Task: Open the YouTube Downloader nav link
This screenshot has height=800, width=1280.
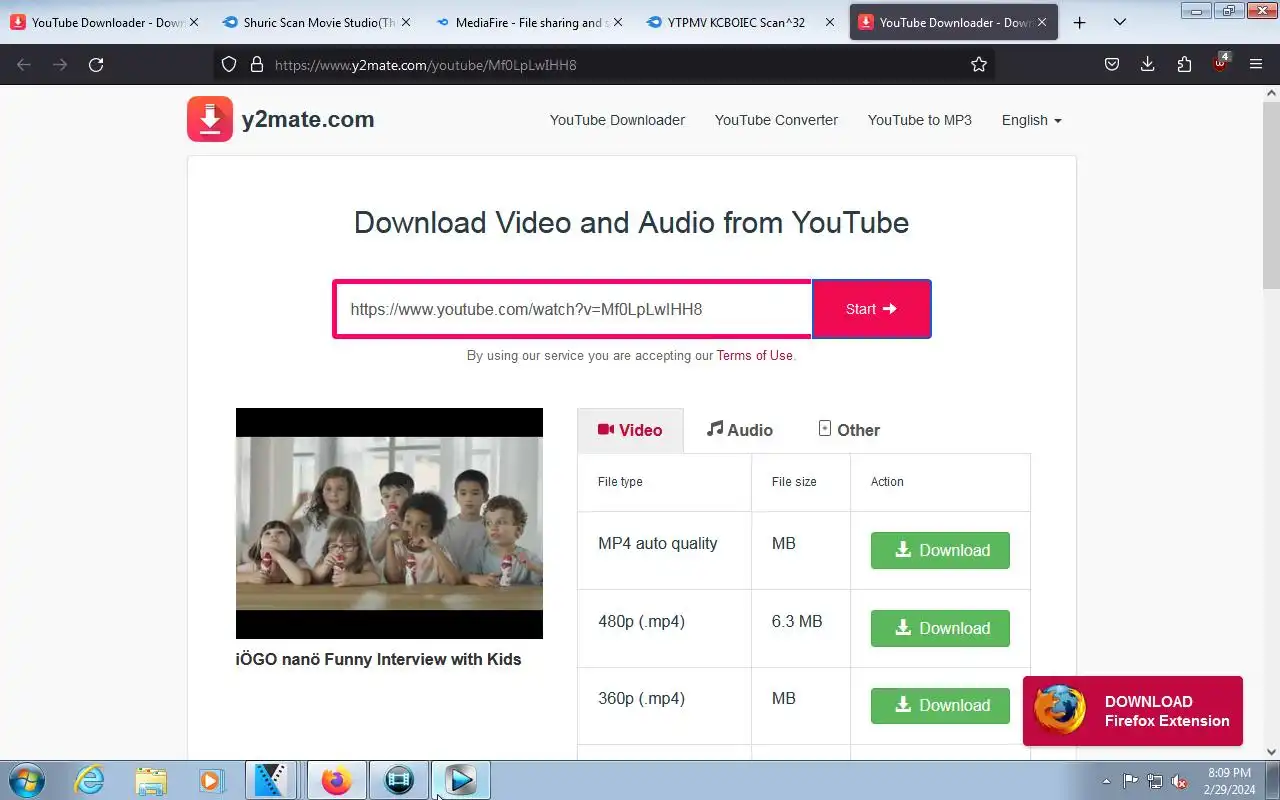Action: click(617, 120)
